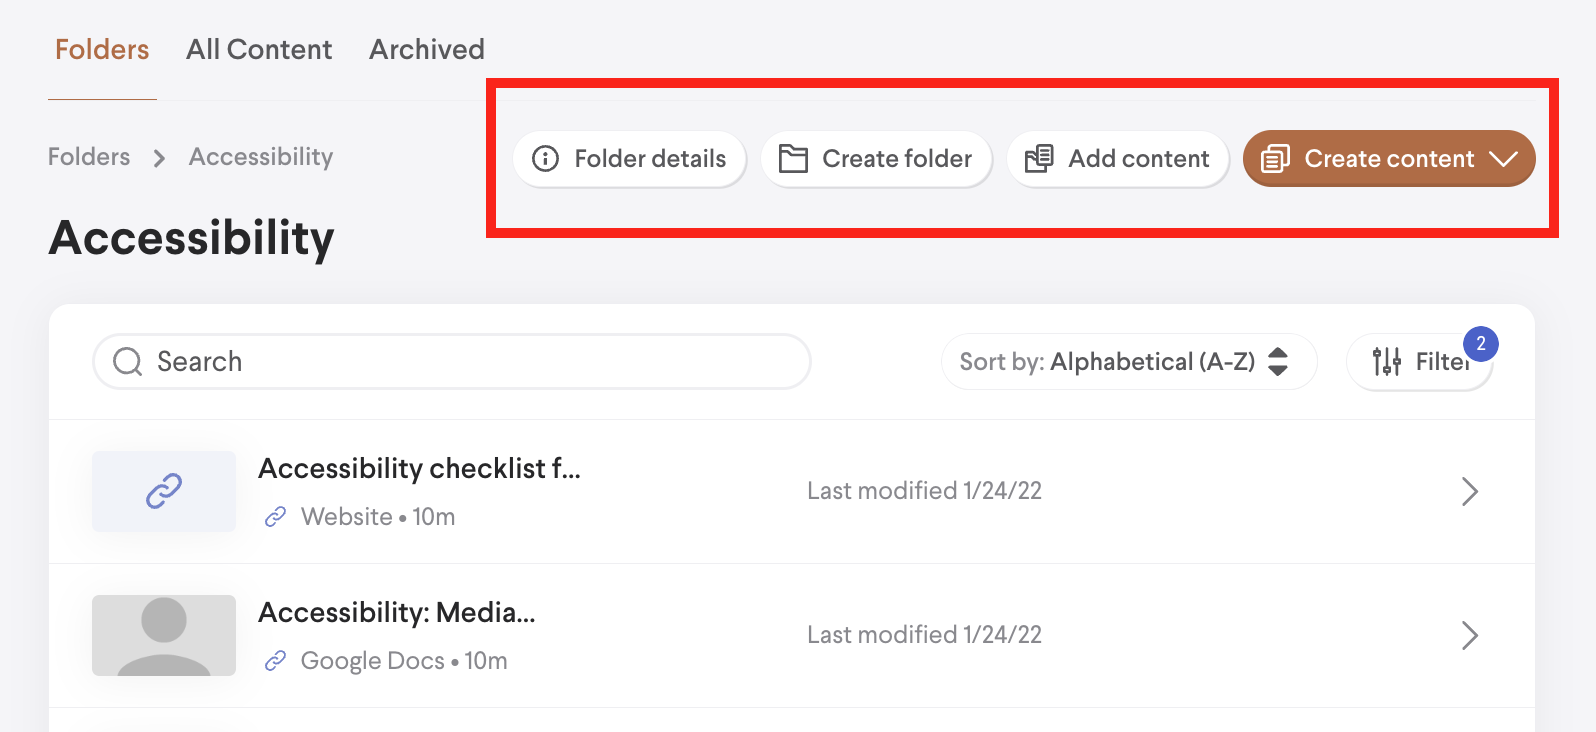Click the magnifier icon in the search bar
The image size is (1596, 732).
click(128, 361)
